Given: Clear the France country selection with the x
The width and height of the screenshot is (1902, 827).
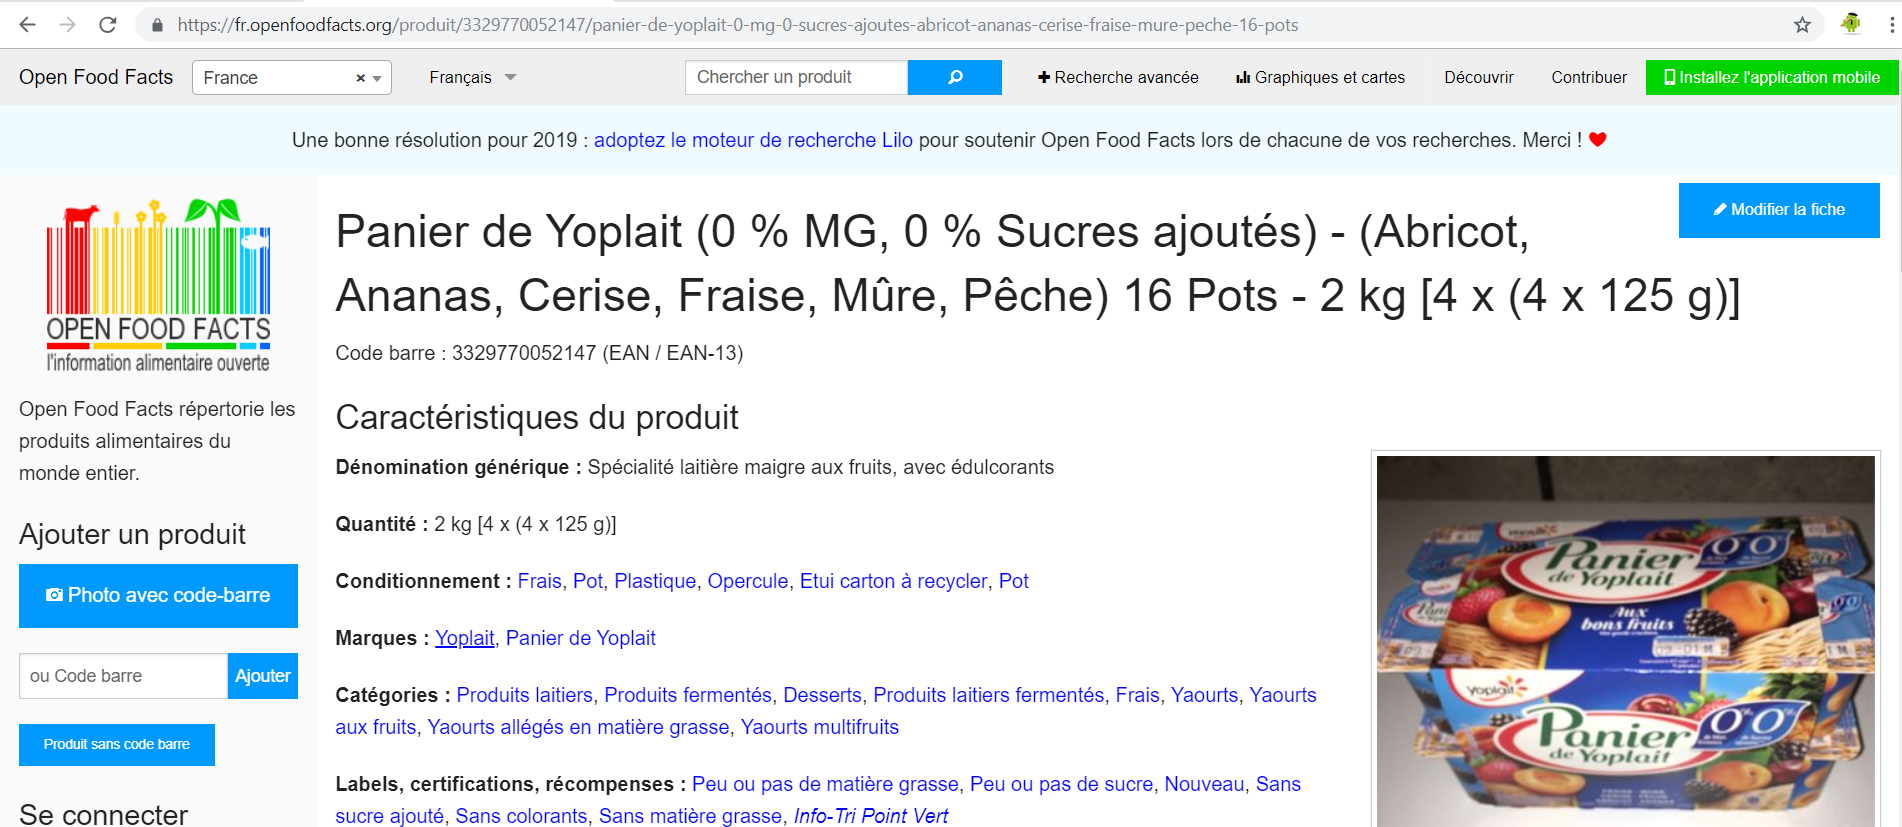Looking at the screenshot, I should point(360,78).
